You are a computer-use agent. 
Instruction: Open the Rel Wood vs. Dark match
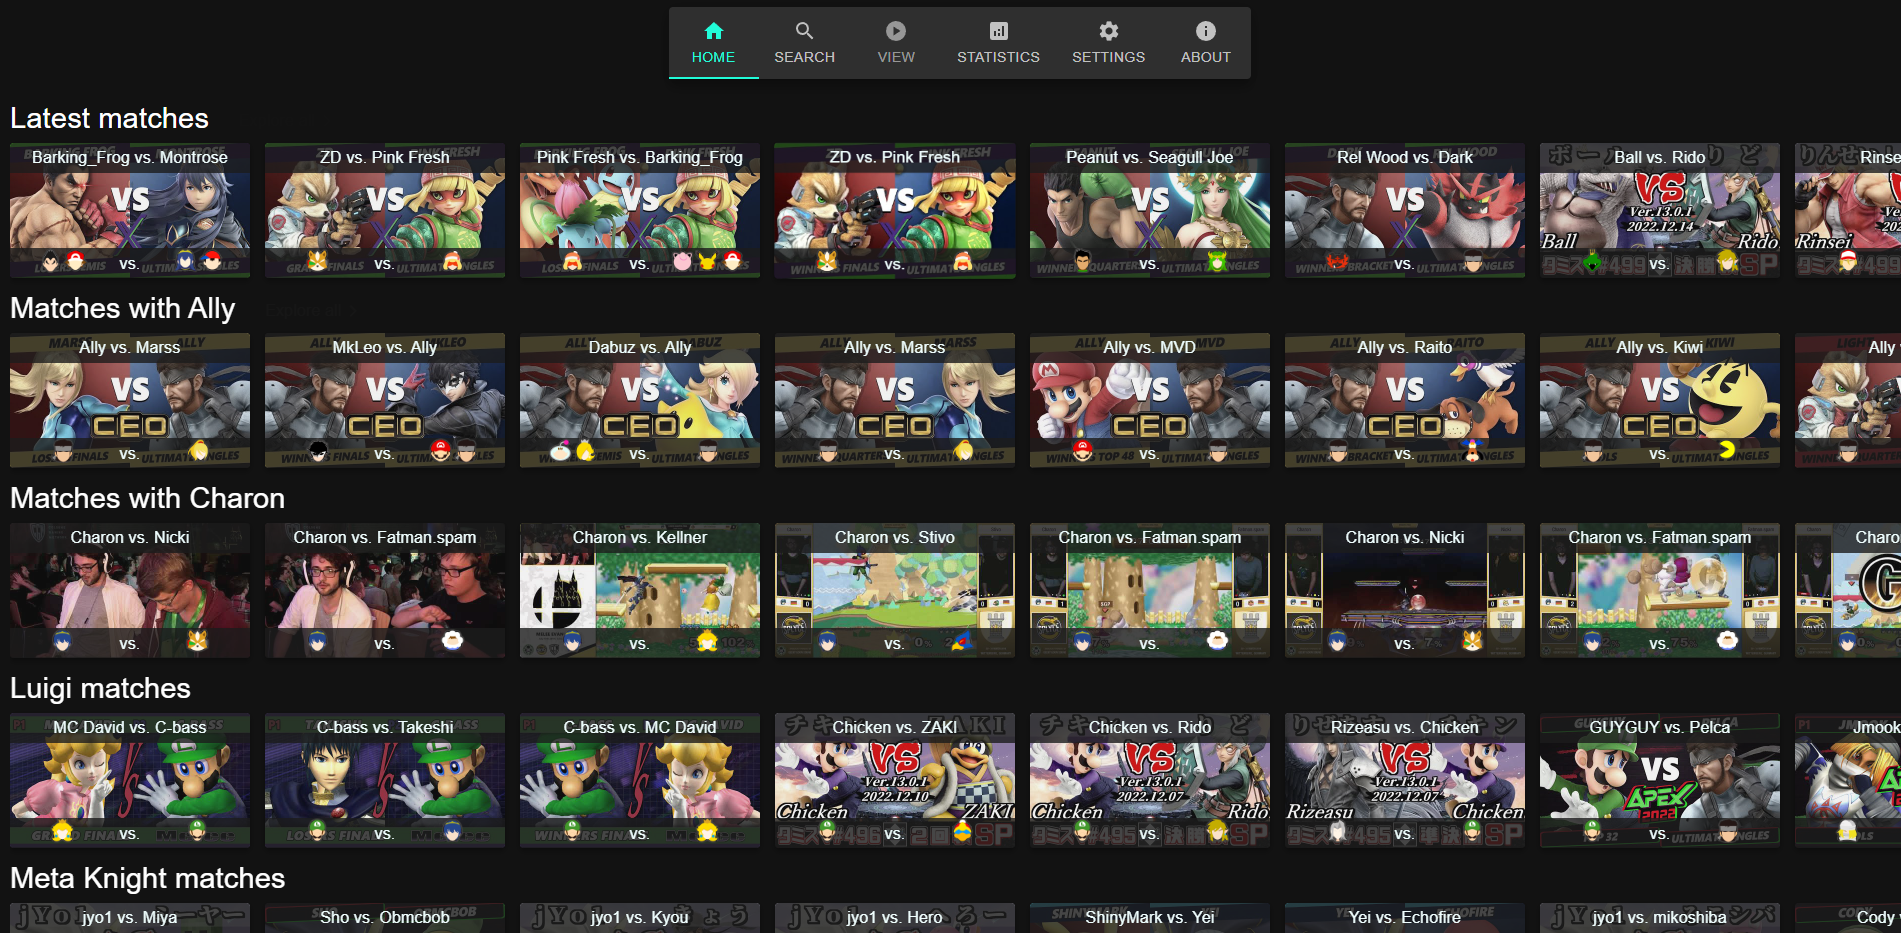[x=1405, y=210]
